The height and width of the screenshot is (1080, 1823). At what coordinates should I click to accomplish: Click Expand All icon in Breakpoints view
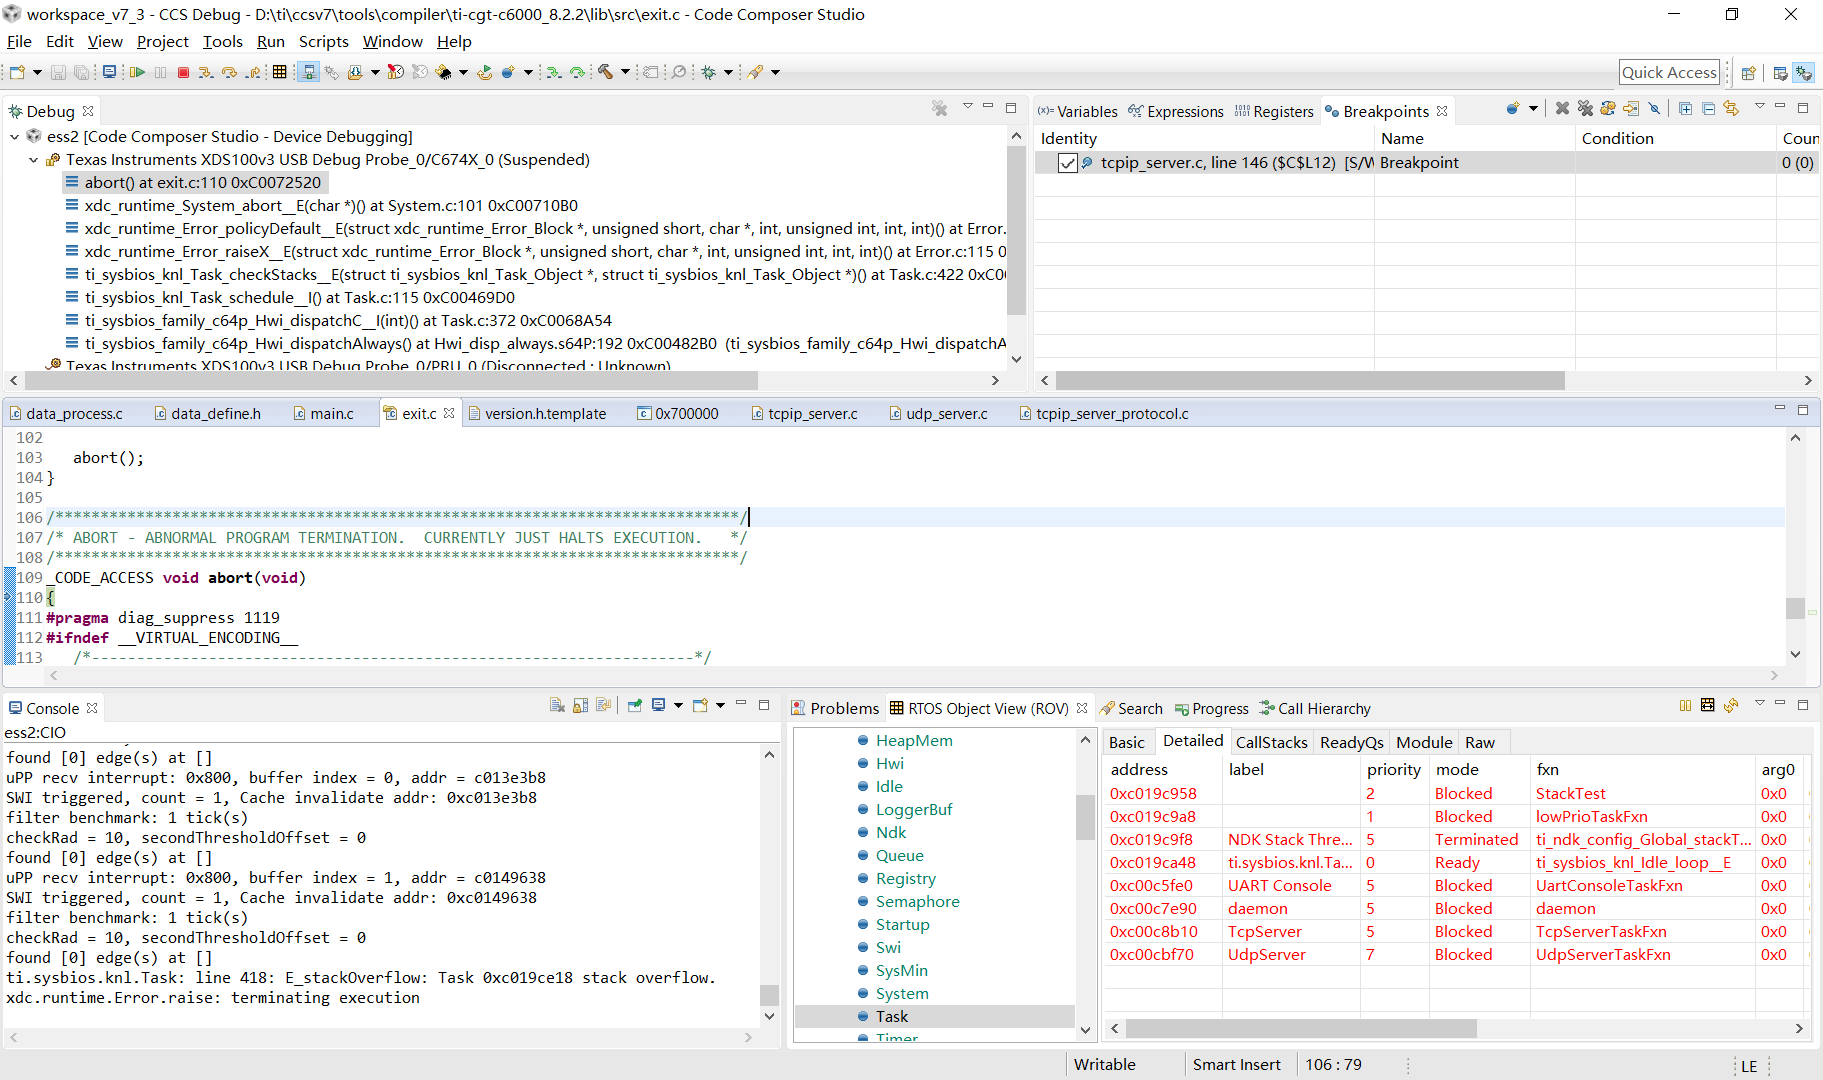coord(1686,108)
